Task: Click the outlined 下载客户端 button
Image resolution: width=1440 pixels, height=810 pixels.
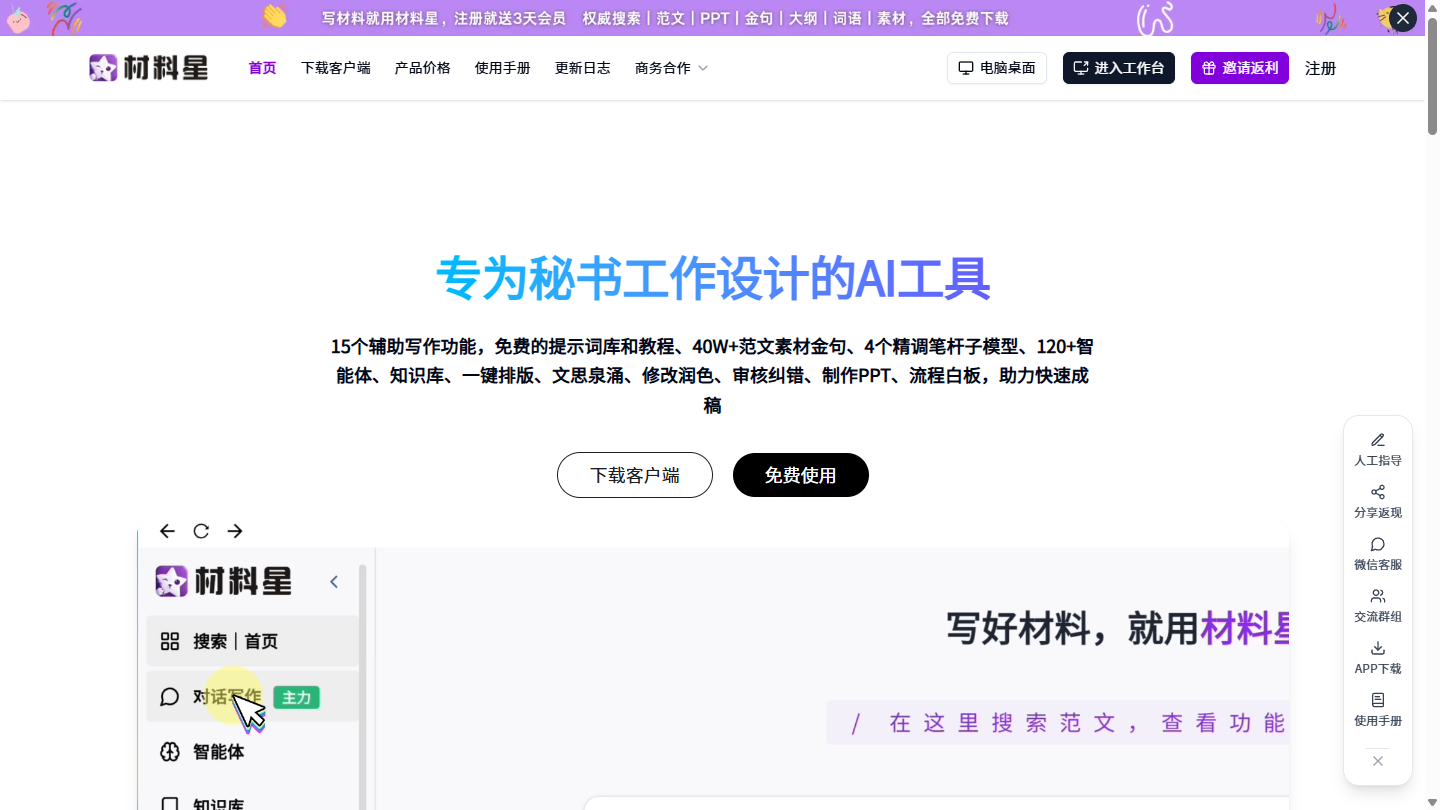Action: pos(635,475)
